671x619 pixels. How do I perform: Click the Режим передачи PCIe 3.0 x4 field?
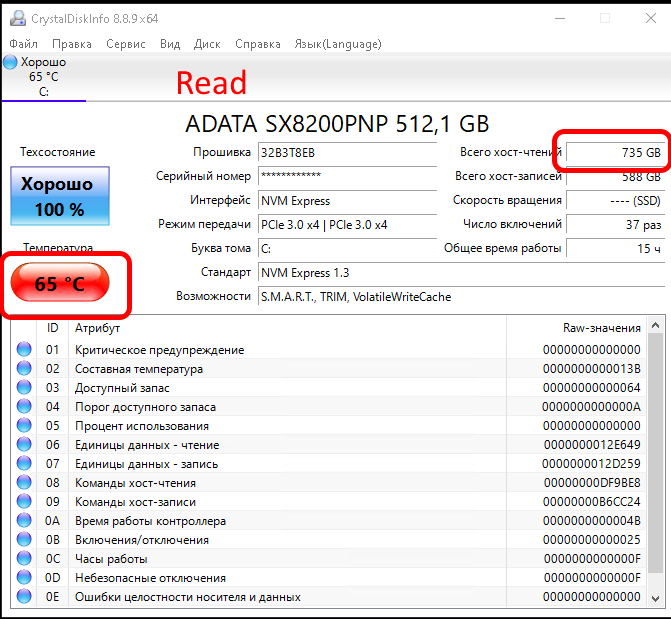point(347,224)
